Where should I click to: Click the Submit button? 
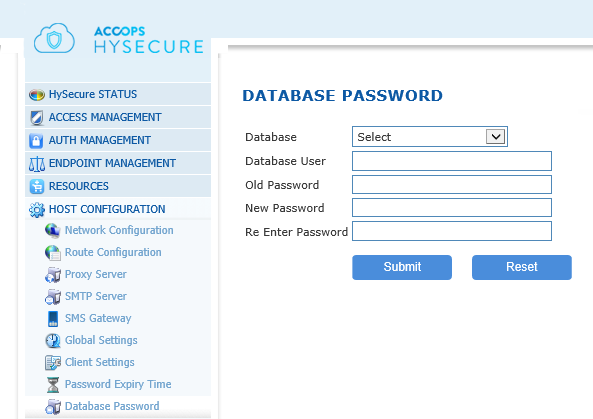pyautogui.click(x=402, y=267)
